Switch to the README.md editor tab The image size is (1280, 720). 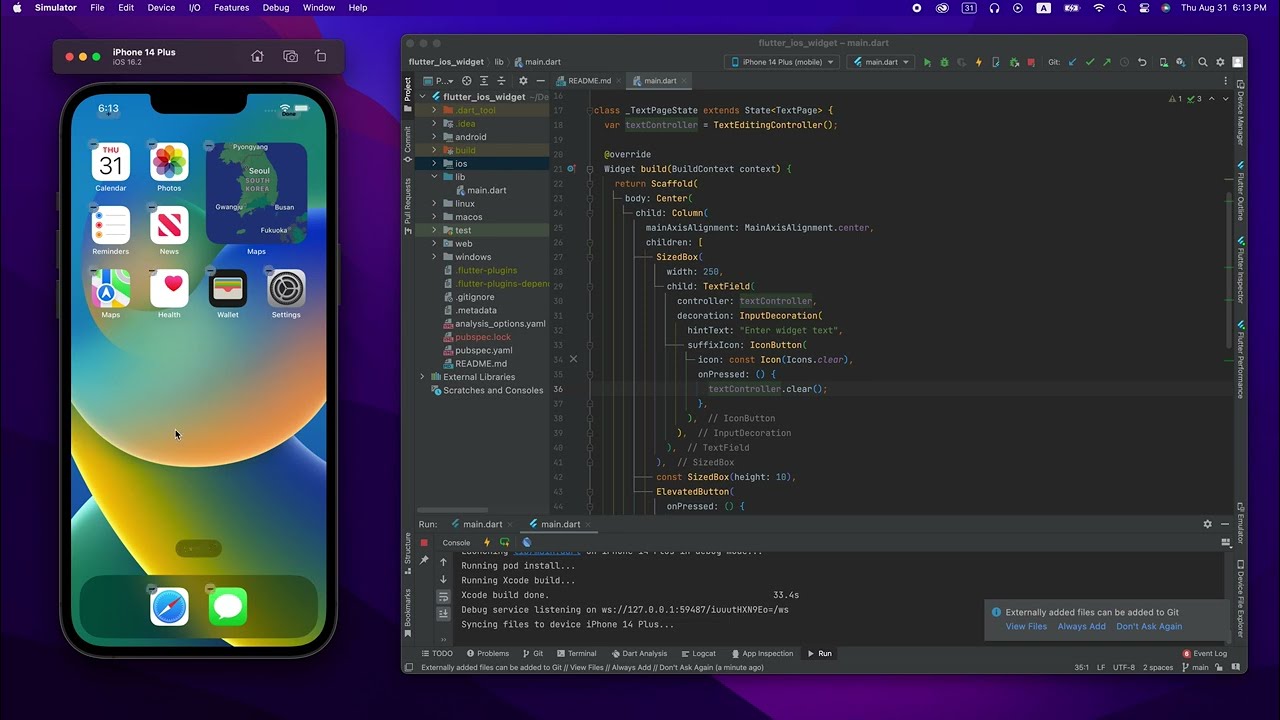coord(589,81)
